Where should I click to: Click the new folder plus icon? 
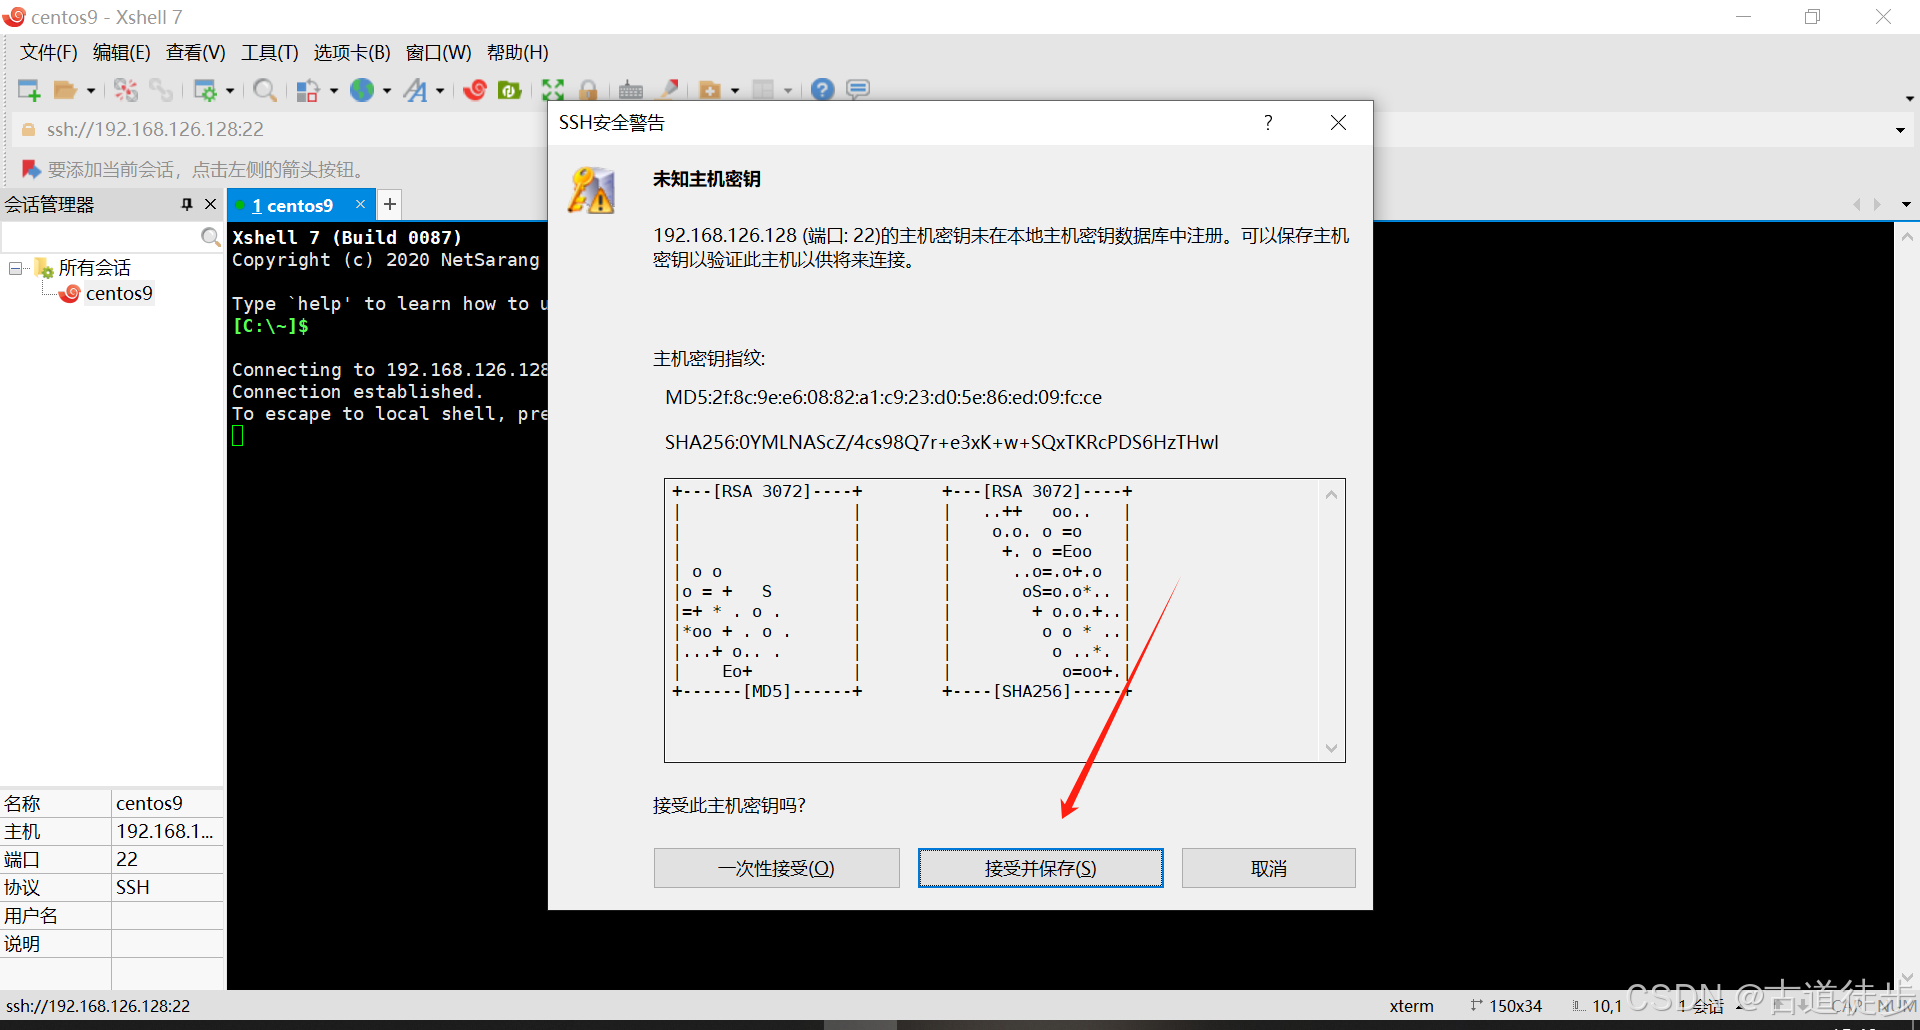click(710, 90)
